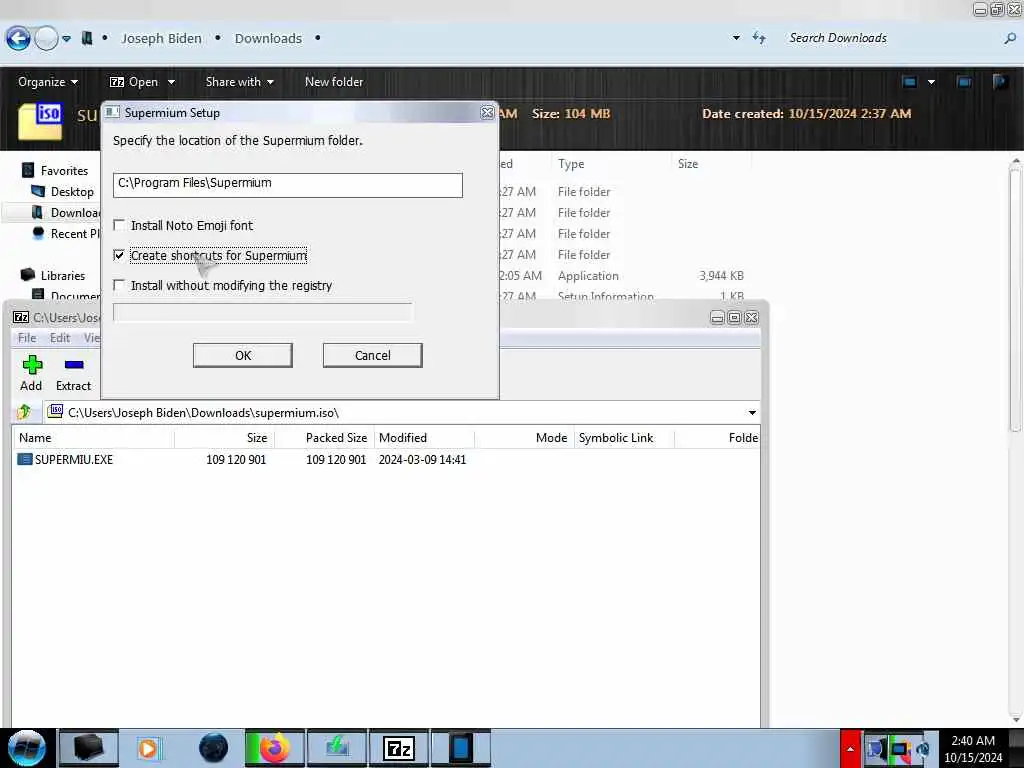Click the search magnifier icon
1024x768 pixels.
click(x=1010, y=39)
